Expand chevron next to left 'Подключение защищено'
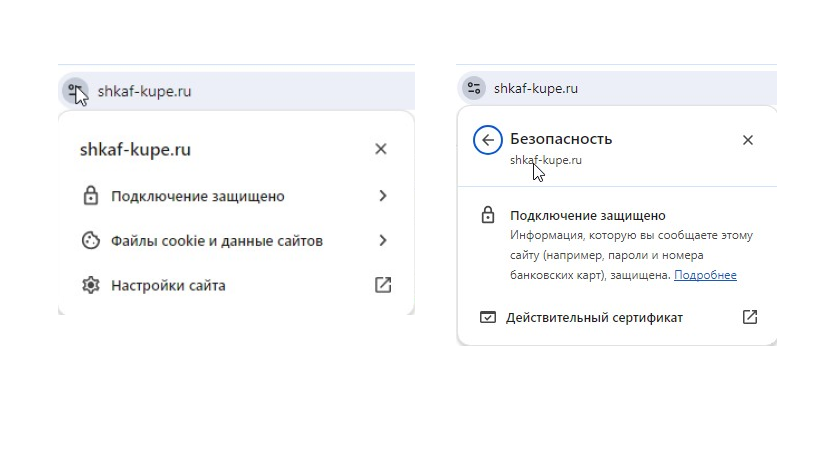 click(x=383, y=196)
